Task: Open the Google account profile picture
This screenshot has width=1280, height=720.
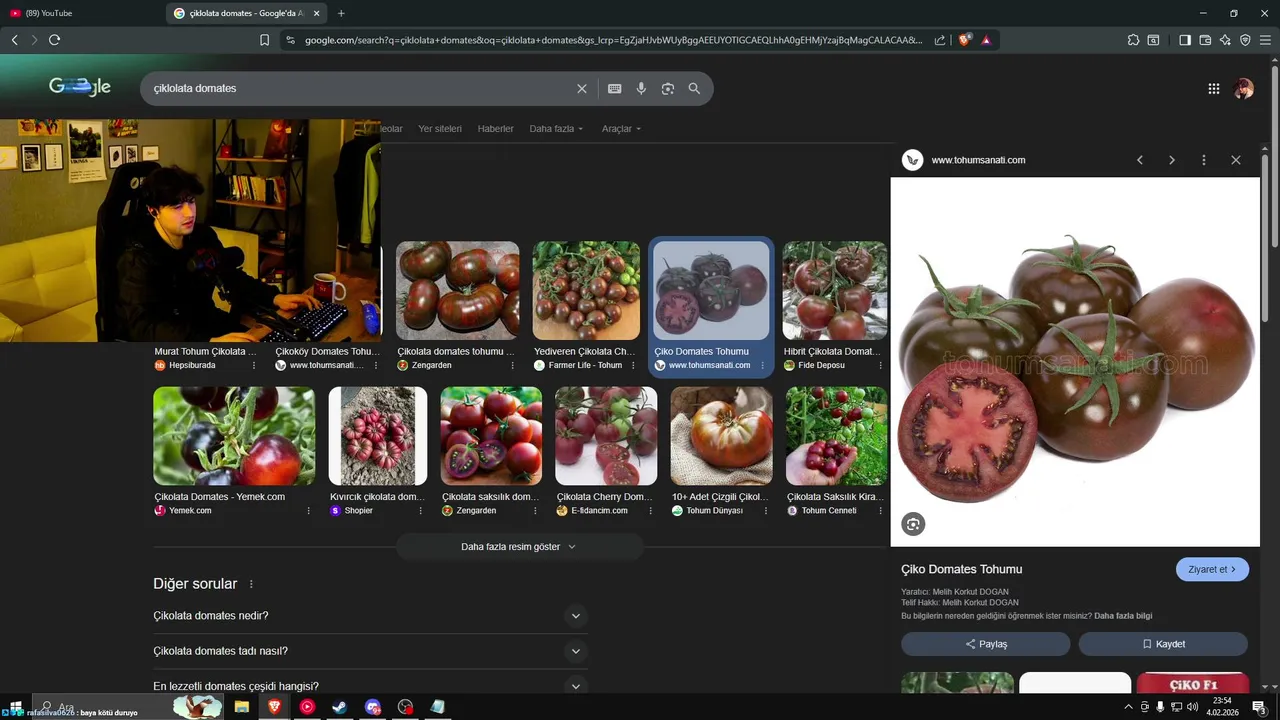Action: [x=1244, y=89]
